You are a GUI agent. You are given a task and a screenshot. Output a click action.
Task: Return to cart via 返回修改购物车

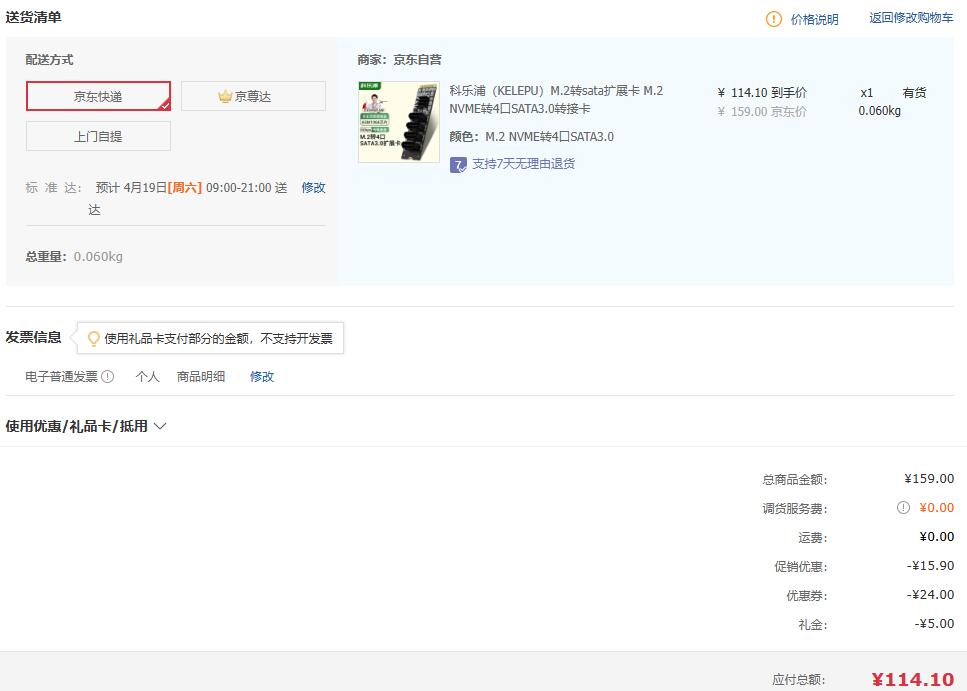pos(911,18)
